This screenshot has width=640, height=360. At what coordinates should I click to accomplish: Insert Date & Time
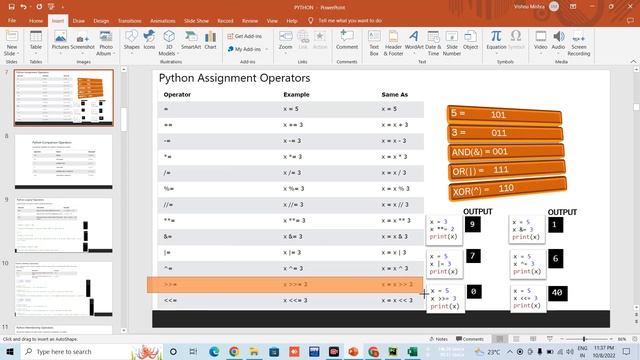click(433, 43)
